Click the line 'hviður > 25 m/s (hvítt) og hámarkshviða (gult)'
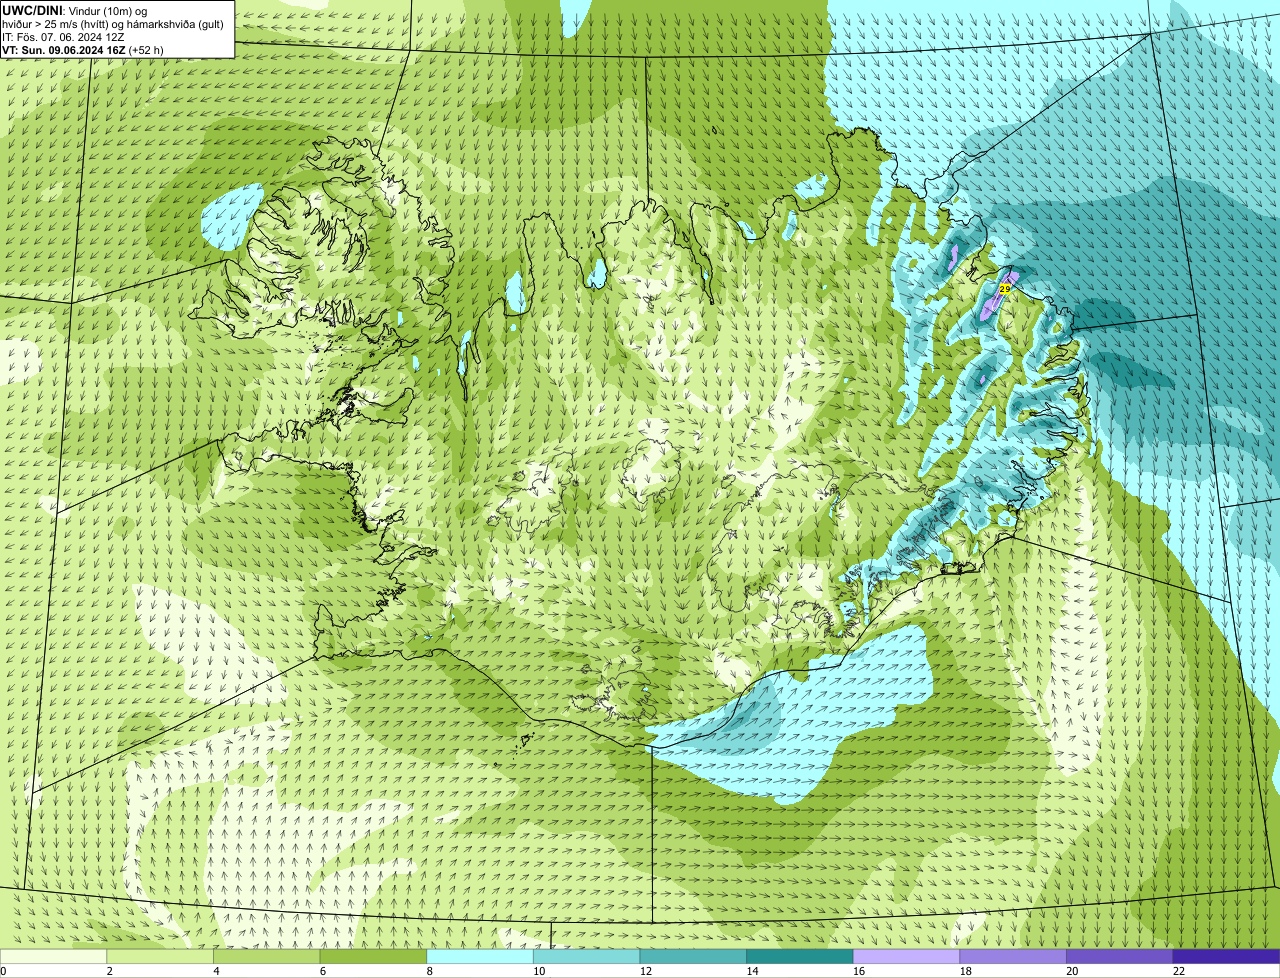This screenshot has width=1280, height=978. [113, 23]
